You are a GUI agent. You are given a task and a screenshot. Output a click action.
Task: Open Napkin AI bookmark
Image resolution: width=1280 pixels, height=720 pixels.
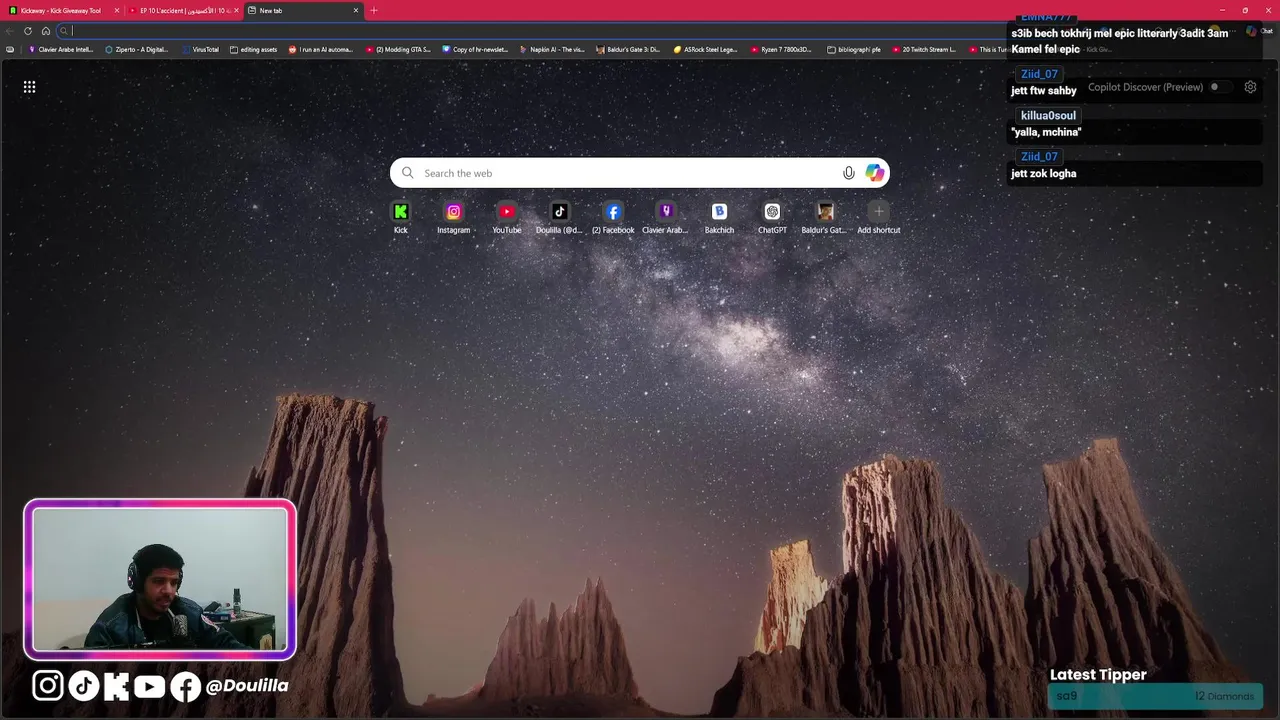click(552, 49)
